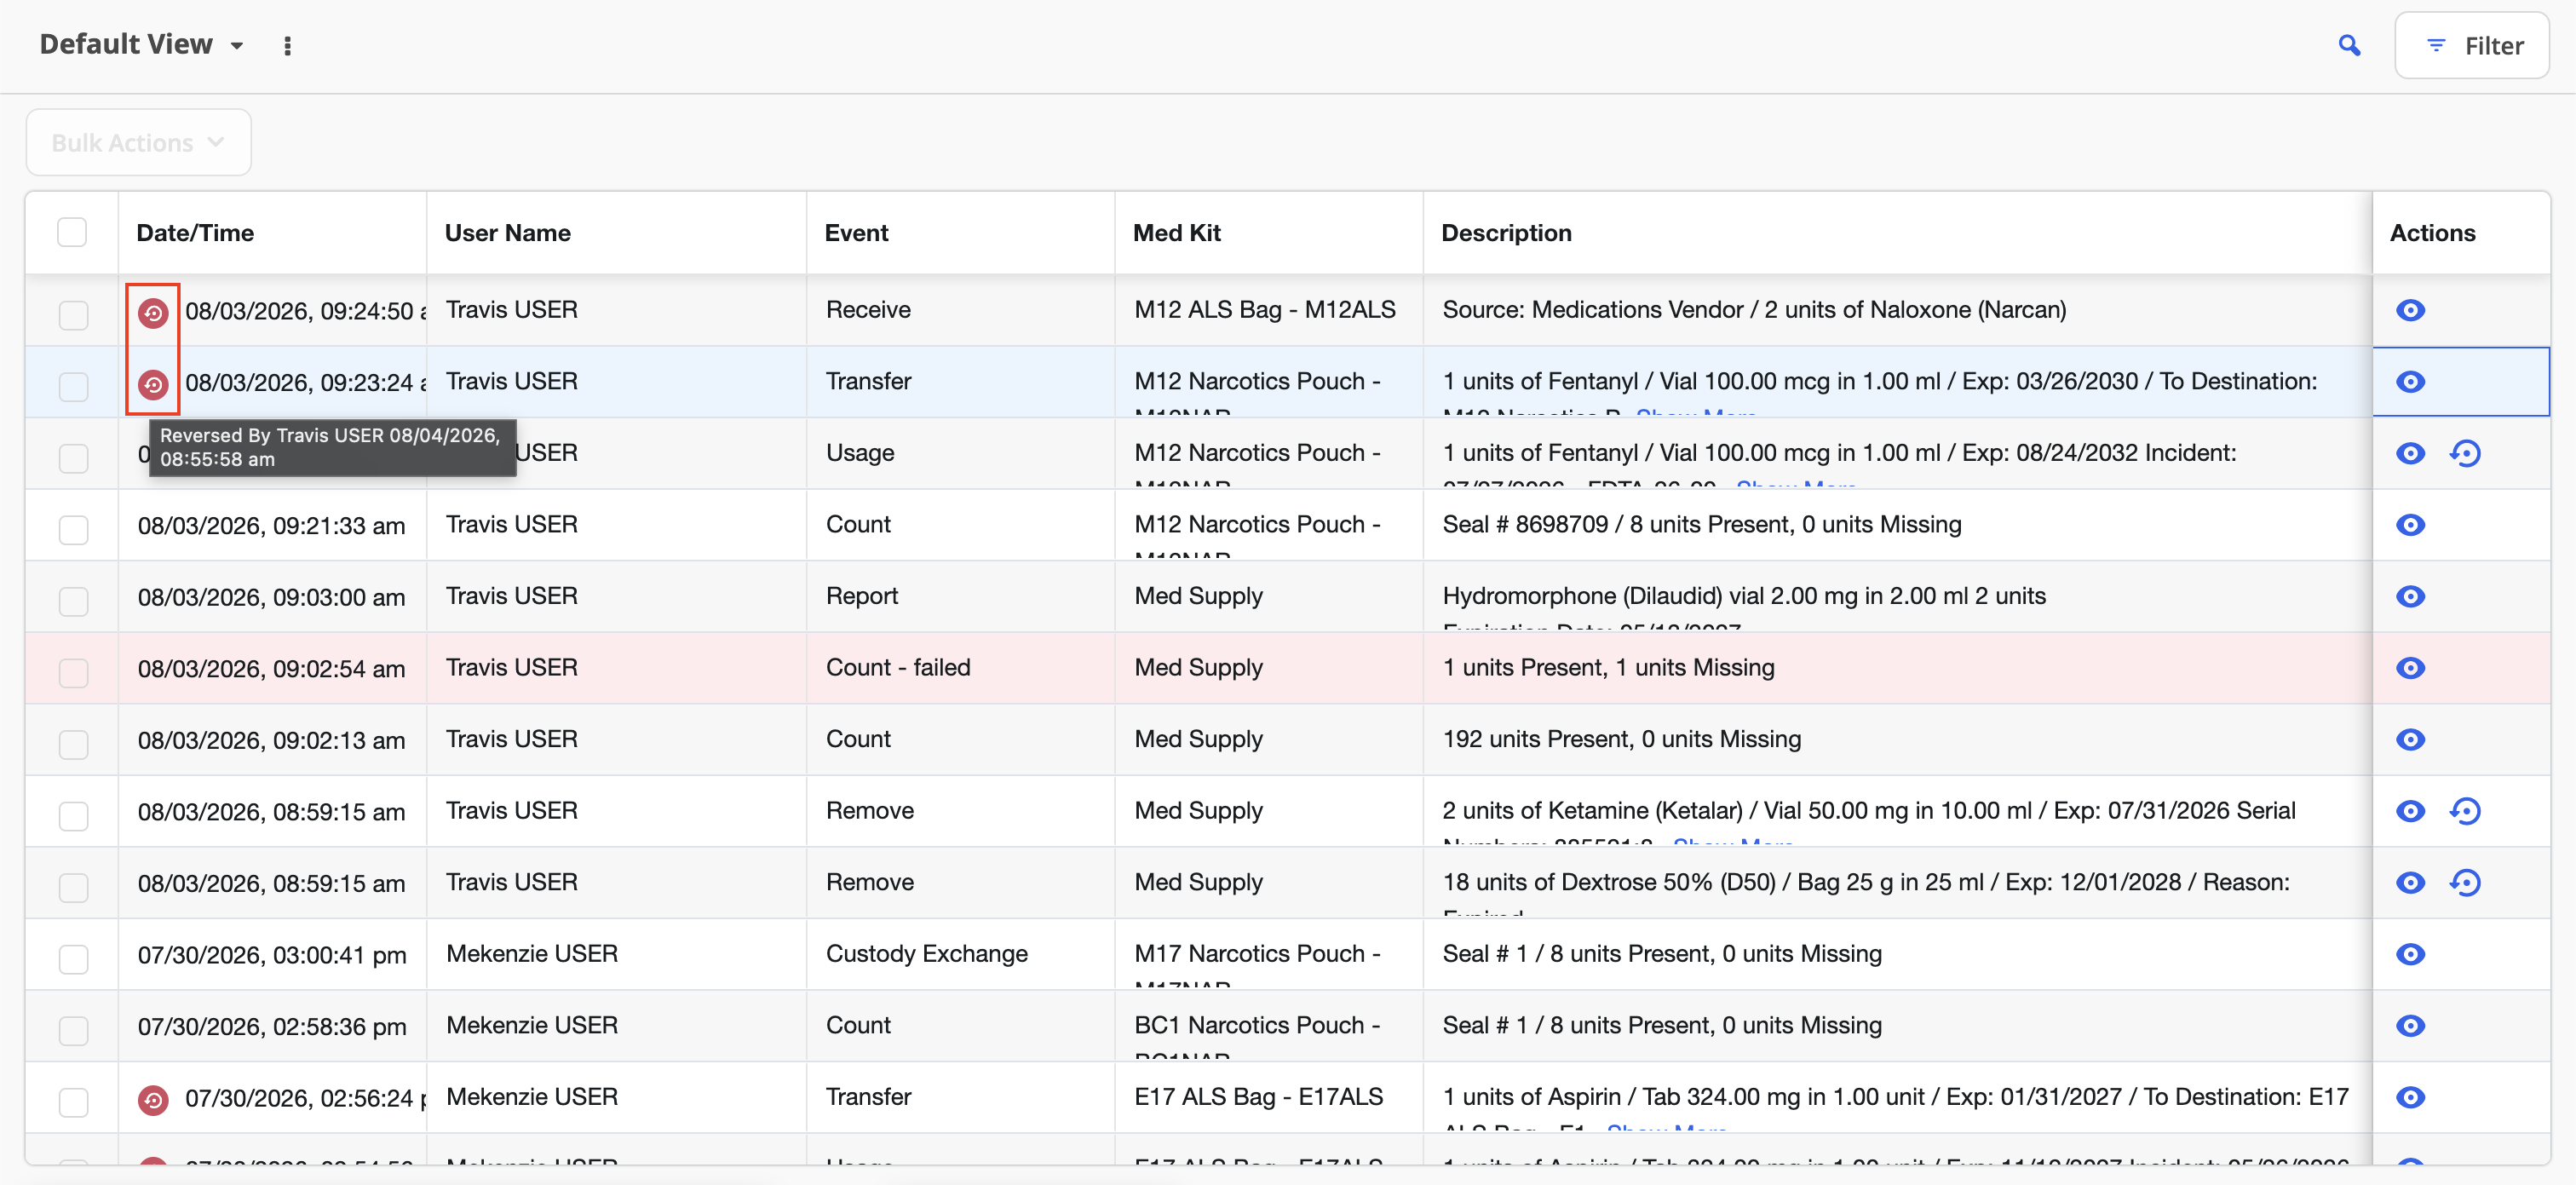View details of the Count - failed event
Screen dimensions: 2576x1185
coord(2410,667)
